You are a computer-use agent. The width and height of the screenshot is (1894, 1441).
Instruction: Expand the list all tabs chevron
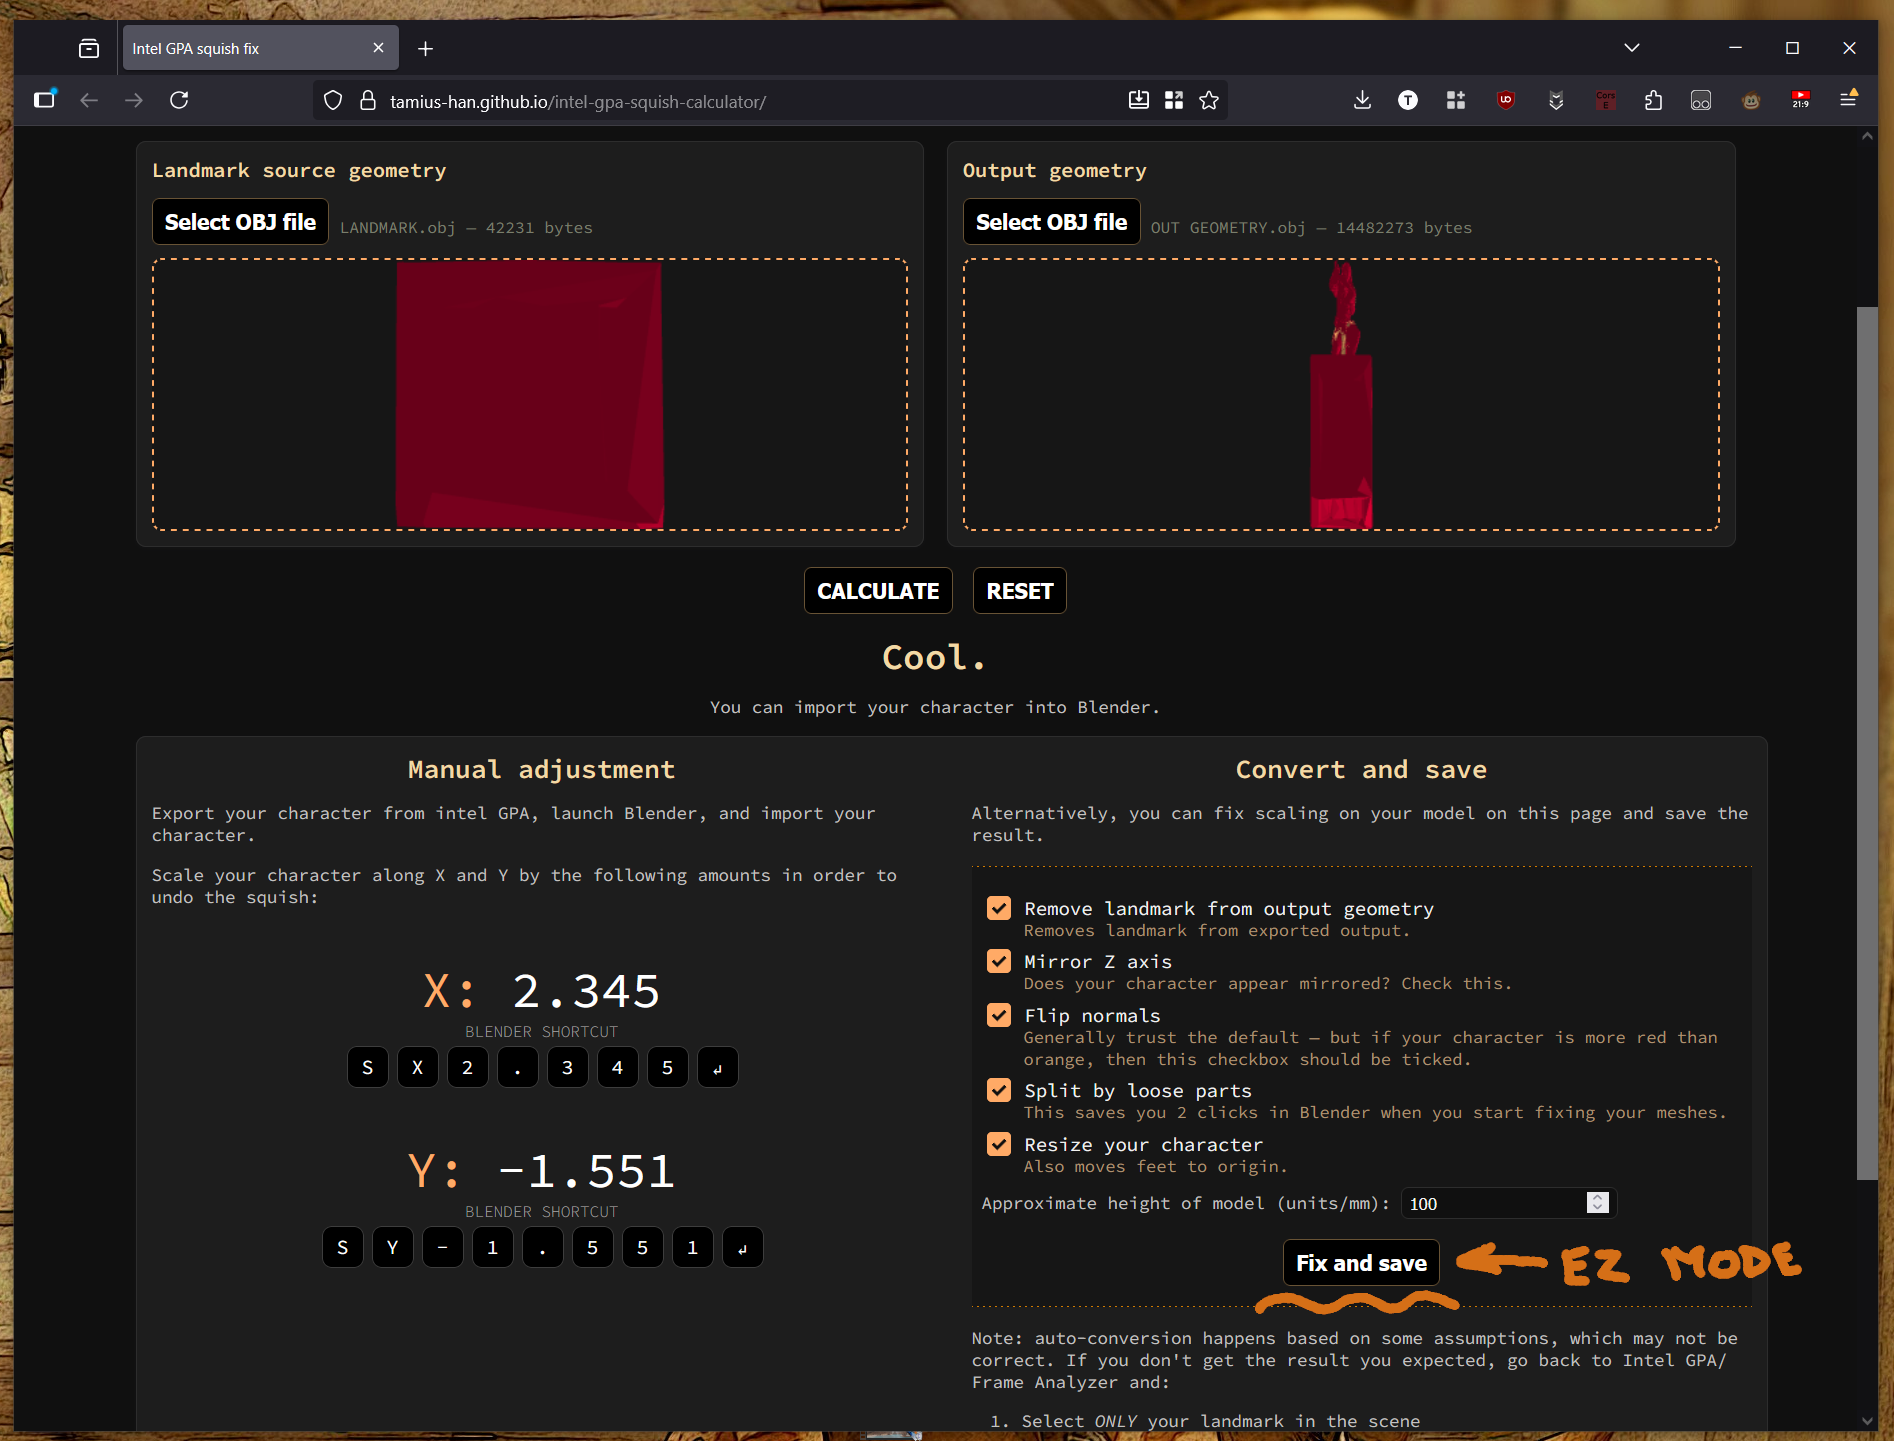[x=1631, y=48]
